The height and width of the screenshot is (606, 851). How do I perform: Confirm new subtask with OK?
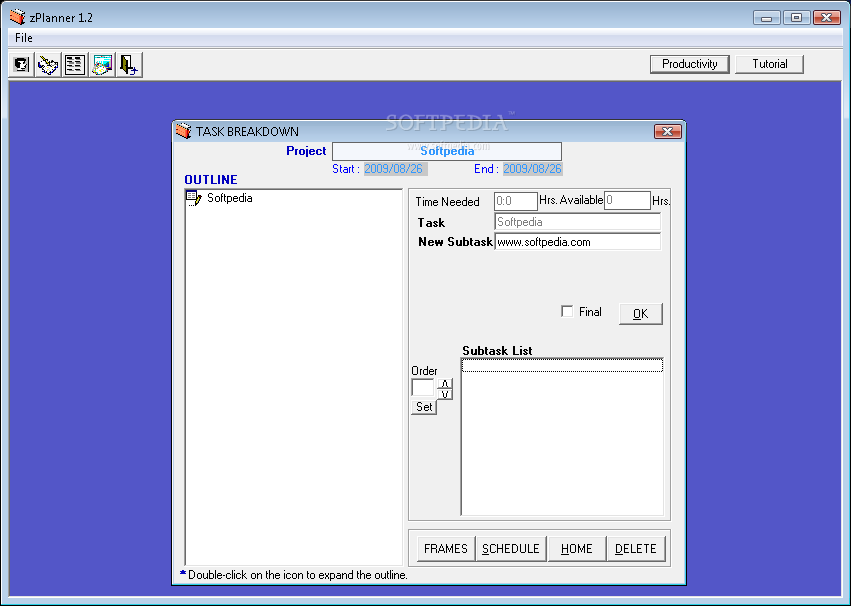640,314
